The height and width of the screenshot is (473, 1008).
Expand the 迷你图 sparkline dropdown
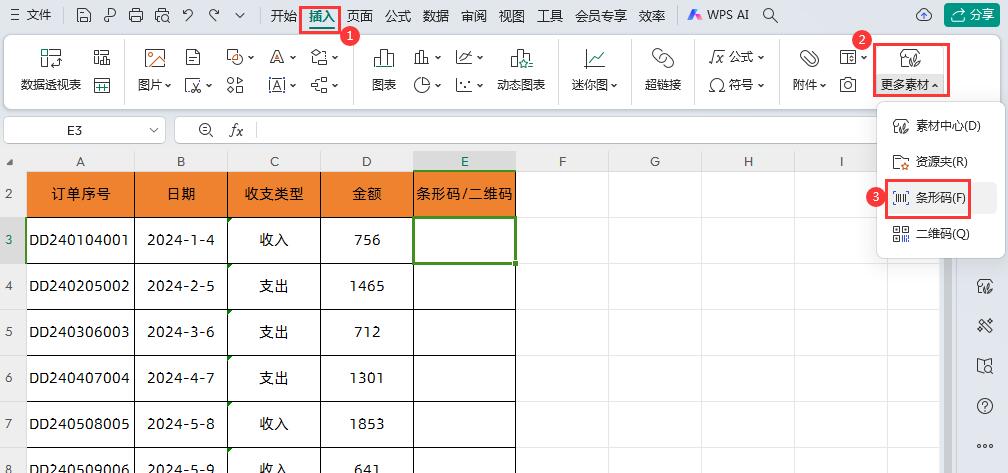[x=594, y=85]
